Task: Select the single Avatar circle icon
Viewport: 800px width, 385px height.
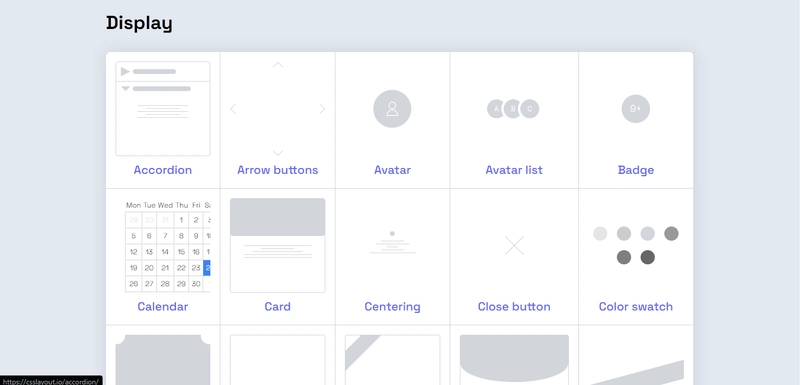Action: coord(392,109)
